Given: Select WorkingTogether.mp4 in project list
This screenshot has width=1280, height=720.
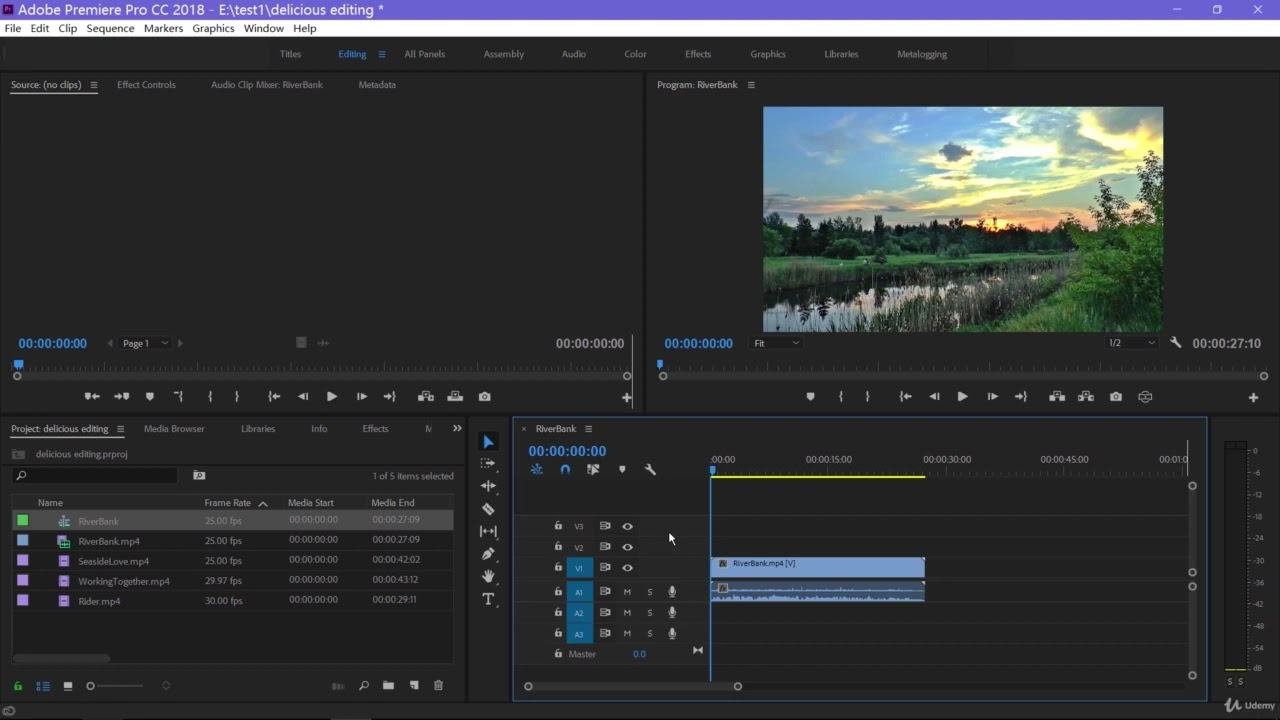Looking at the screenshot, I should point(124,581).
